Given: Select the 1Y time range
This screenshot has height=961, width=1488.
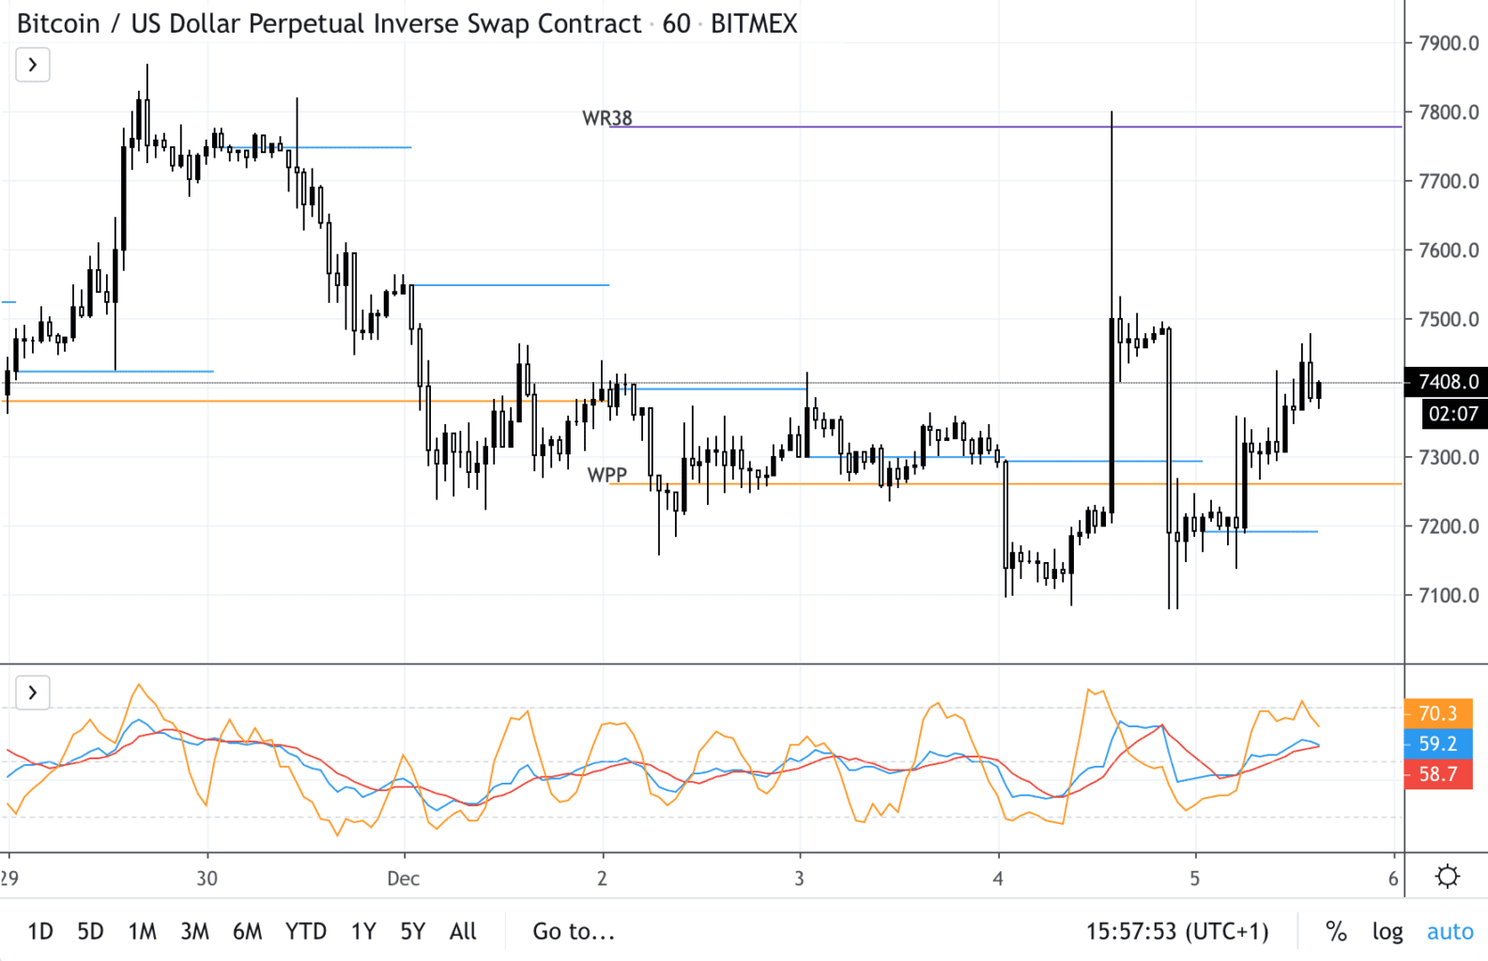Looking at the screenshot, I should point(363,931).
